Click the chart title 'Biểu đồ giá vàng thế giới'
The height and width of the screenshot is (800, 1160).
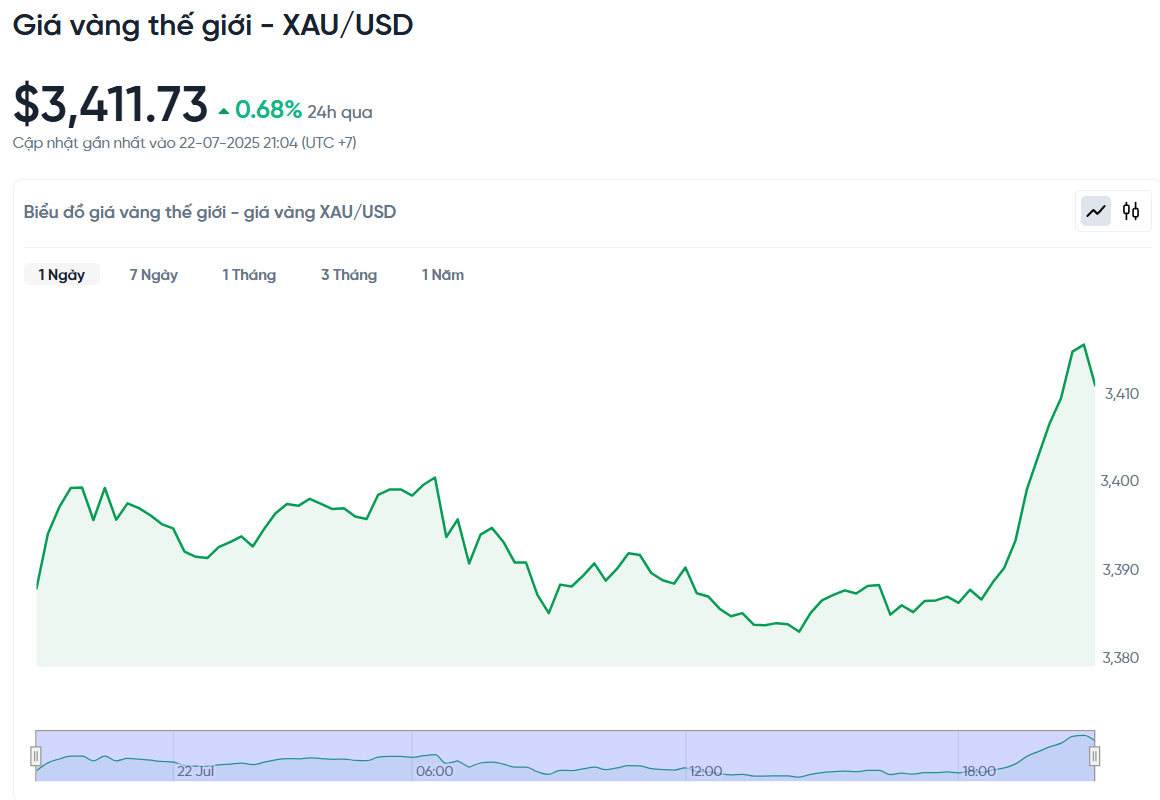coord(125,212)
